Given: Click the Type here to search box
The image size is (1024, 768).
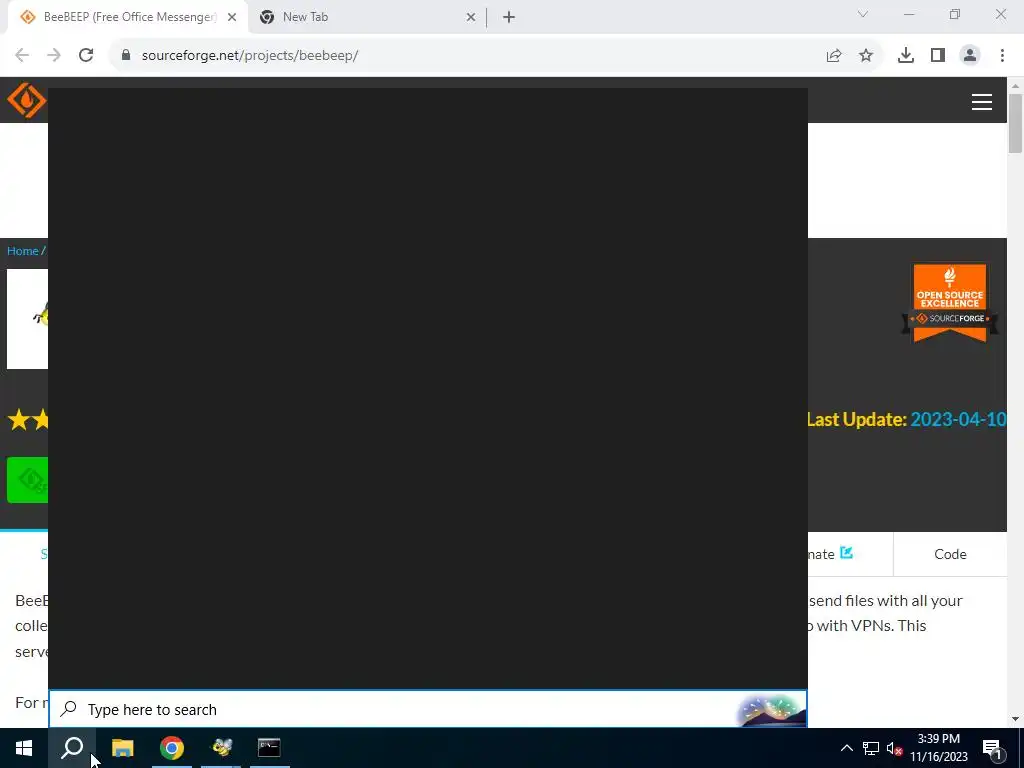Looking at the screenshot, I should pos(428,709).
